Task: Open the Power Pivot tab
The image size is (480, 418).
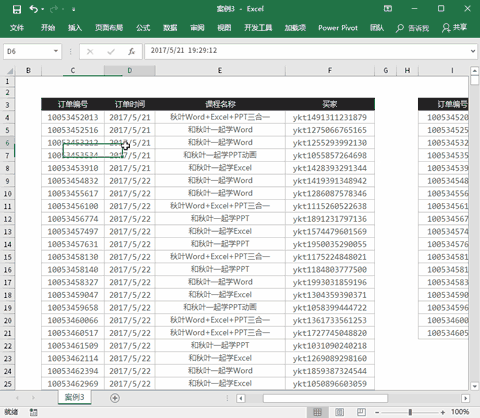Action: click(338, 28)
